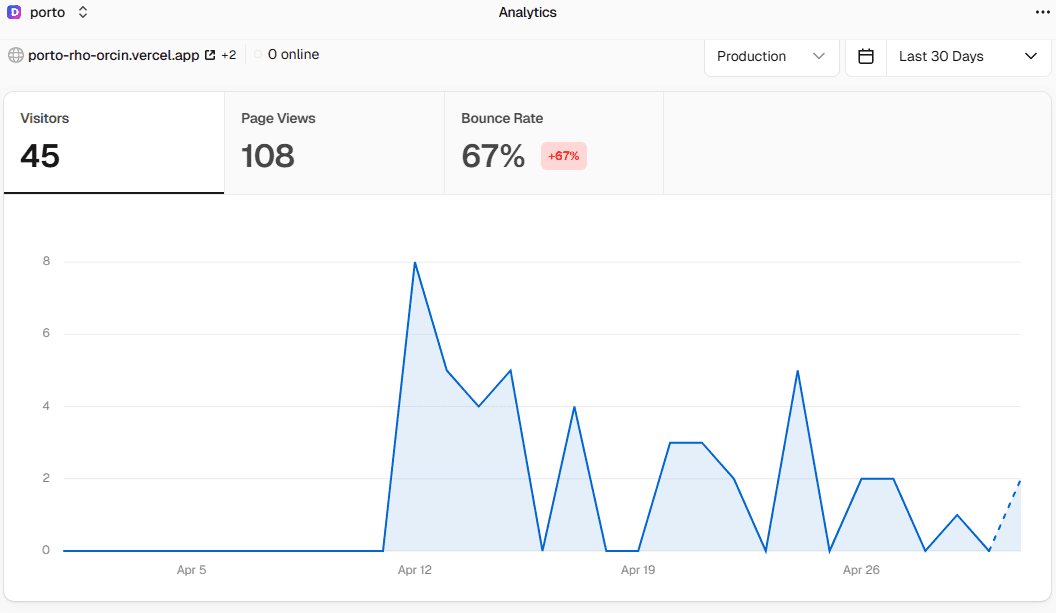The height and width of the screenshot is (613, 1056).
Task: Click the calendar icon button
Action: tap(866, 57)
